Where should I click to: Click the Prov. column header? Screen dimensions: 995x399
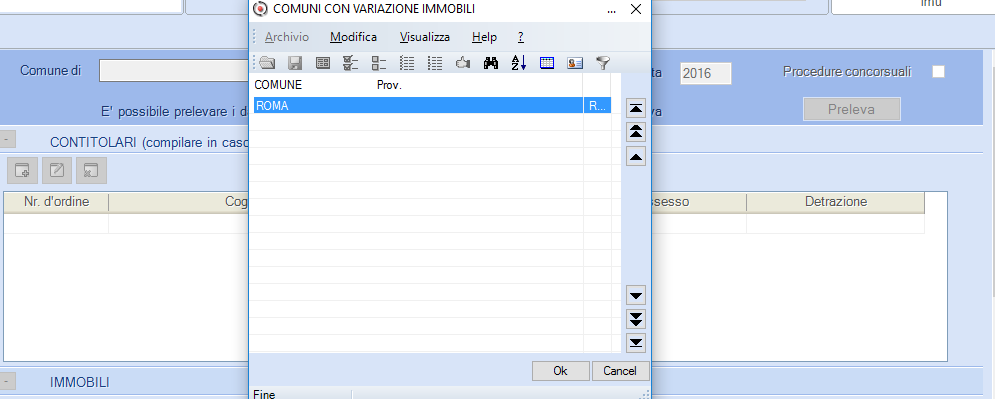pos(390,85)
